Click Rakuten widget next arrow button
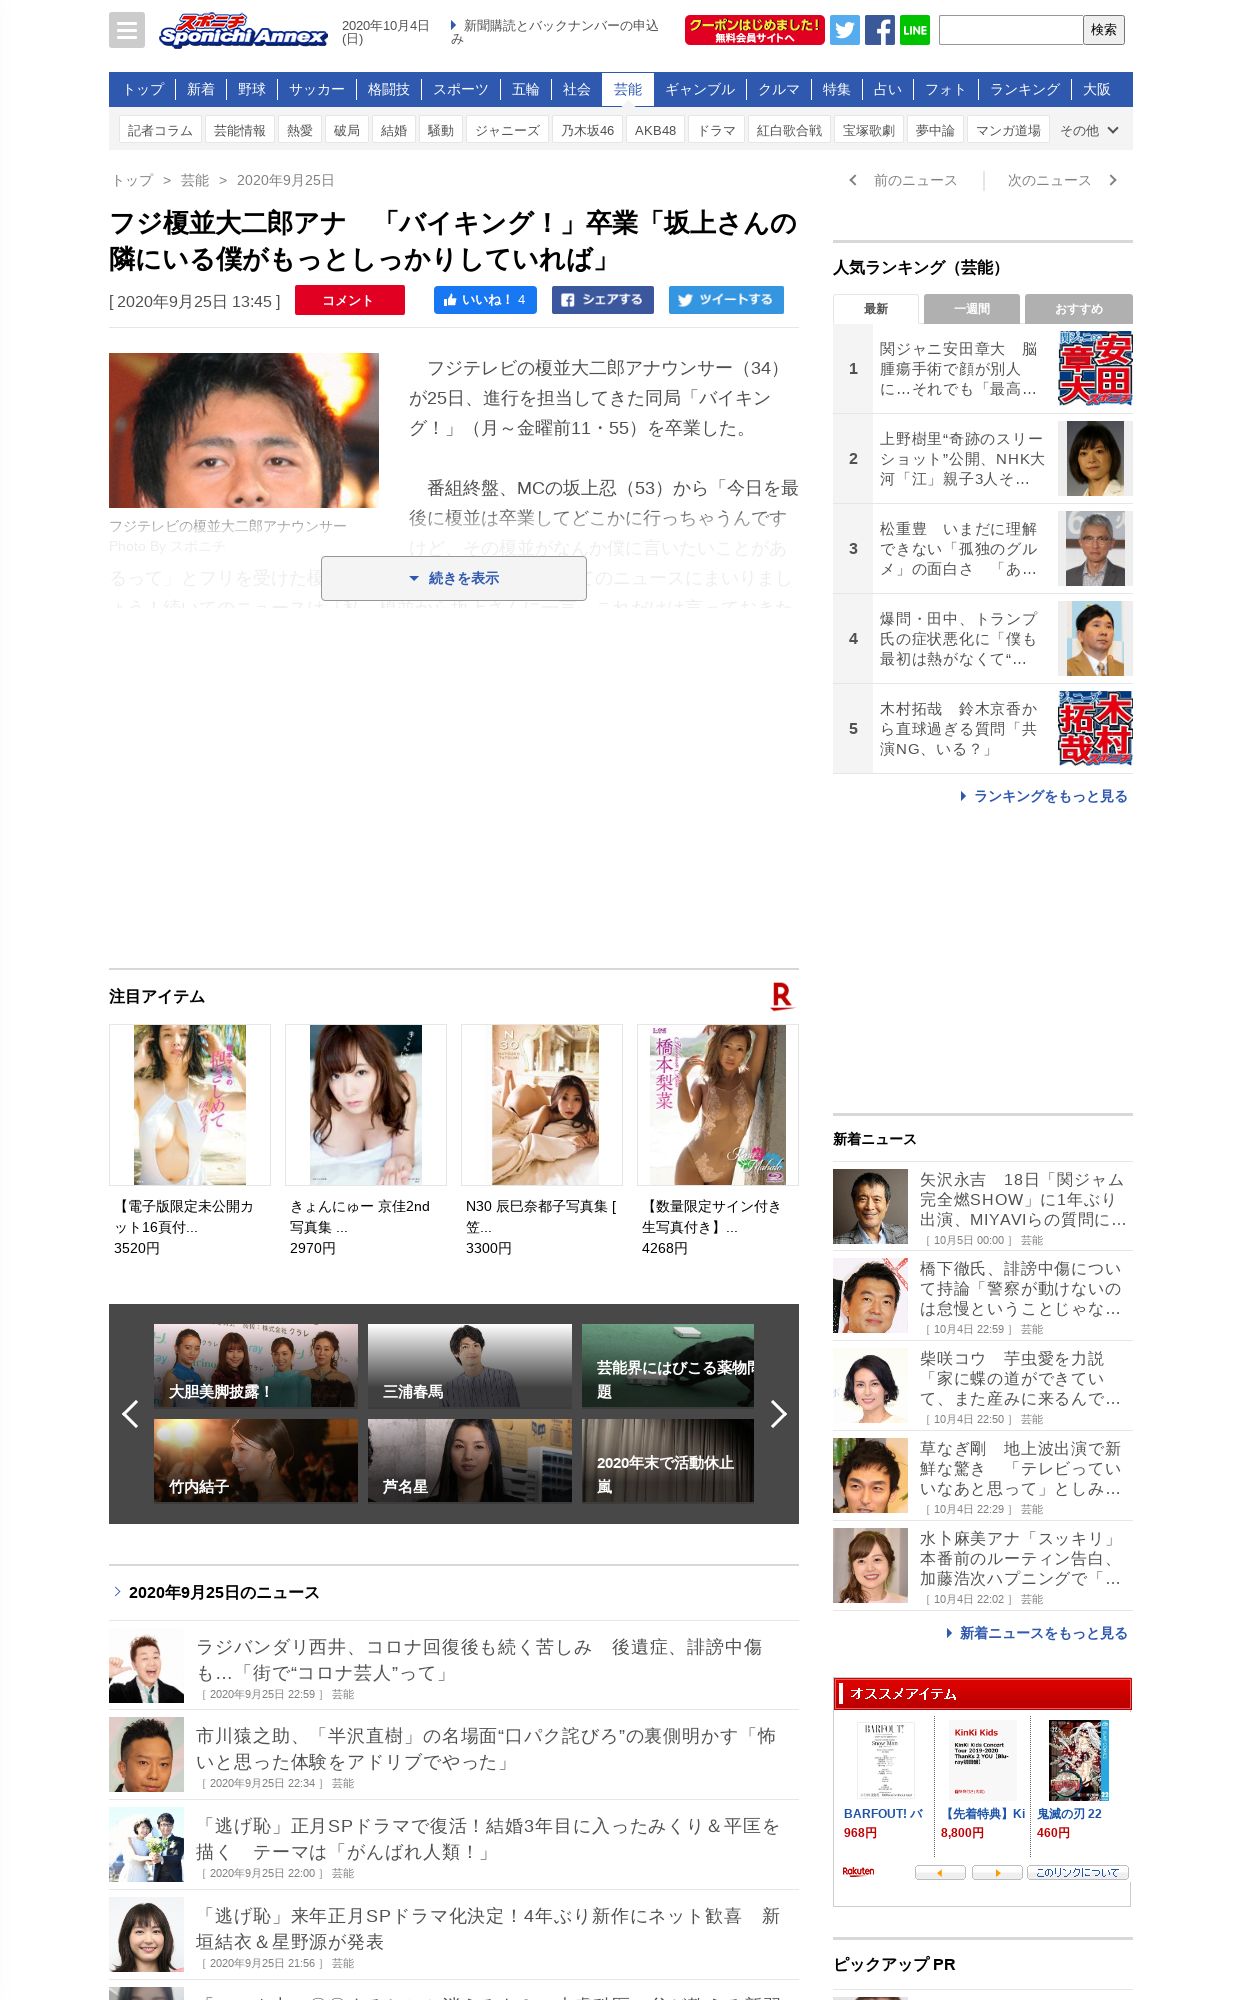The image size is (1242, 2000). (997, 1872)
